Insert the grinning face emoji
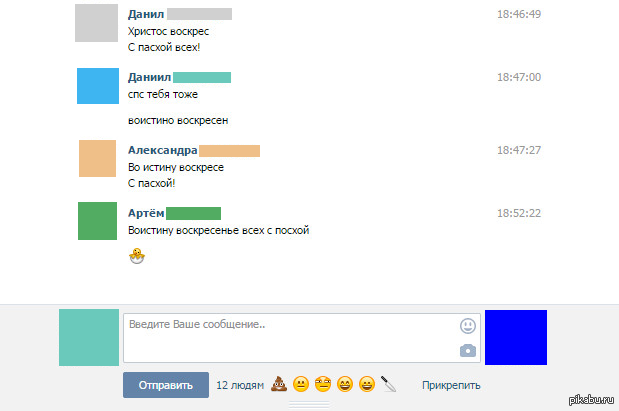Viewport: 619px width, 411px height. pos(367,384)
